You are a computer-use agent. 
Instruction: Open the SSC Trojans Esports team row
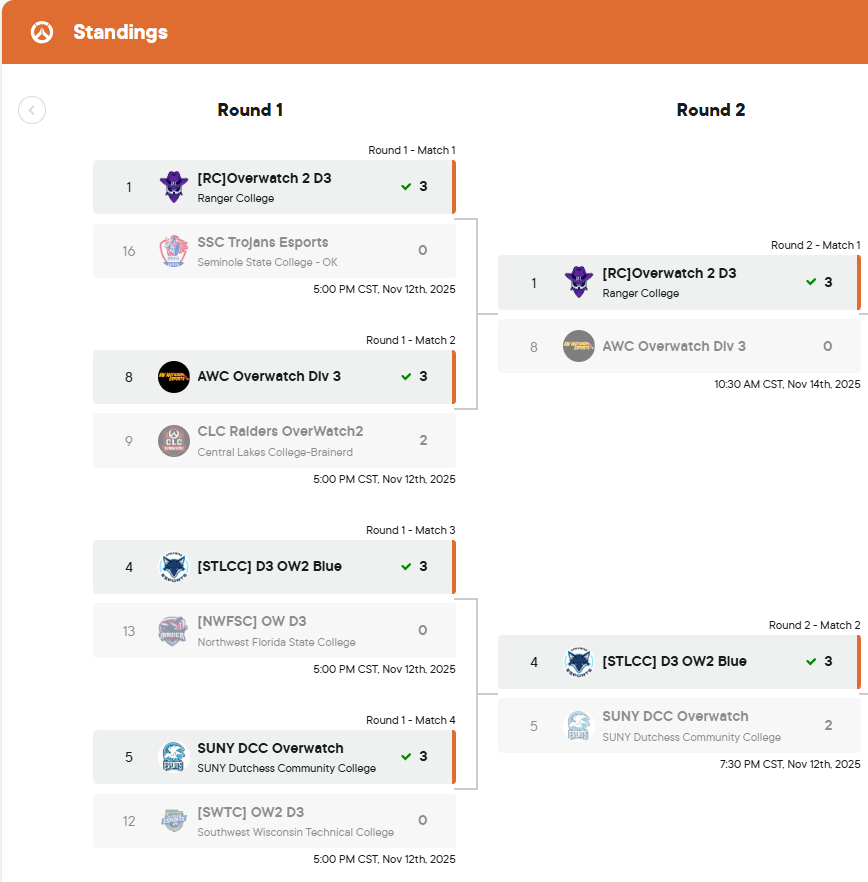[275, 251]
